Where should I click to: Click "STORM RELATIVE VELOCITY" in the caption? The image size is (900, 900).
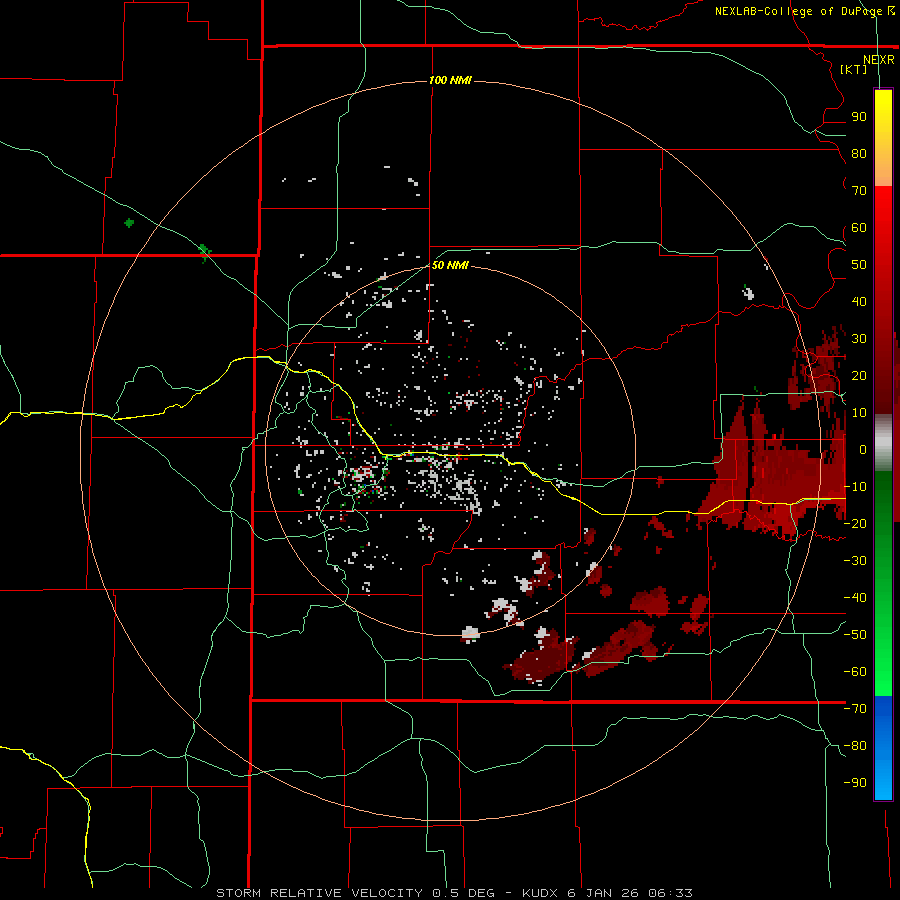point(319,893)
